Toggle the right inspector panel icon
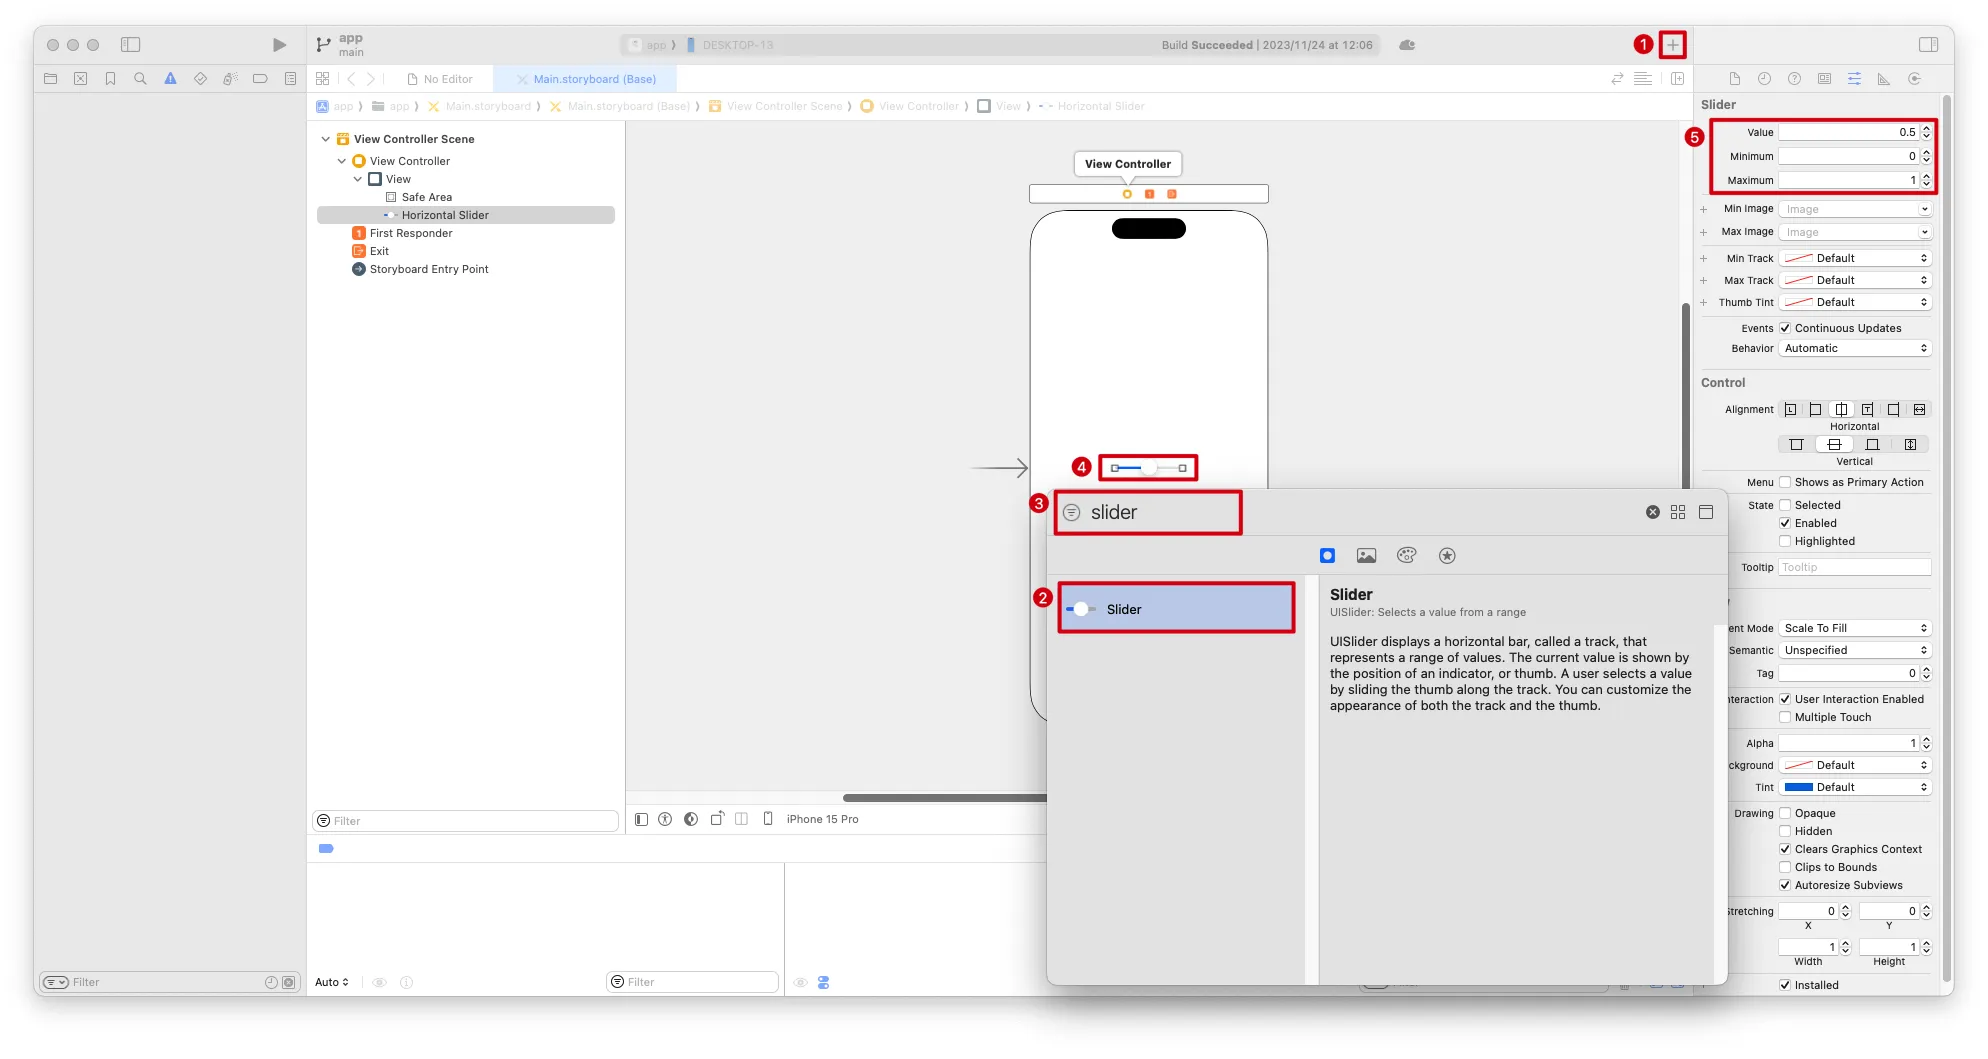 coord(1929,45)
